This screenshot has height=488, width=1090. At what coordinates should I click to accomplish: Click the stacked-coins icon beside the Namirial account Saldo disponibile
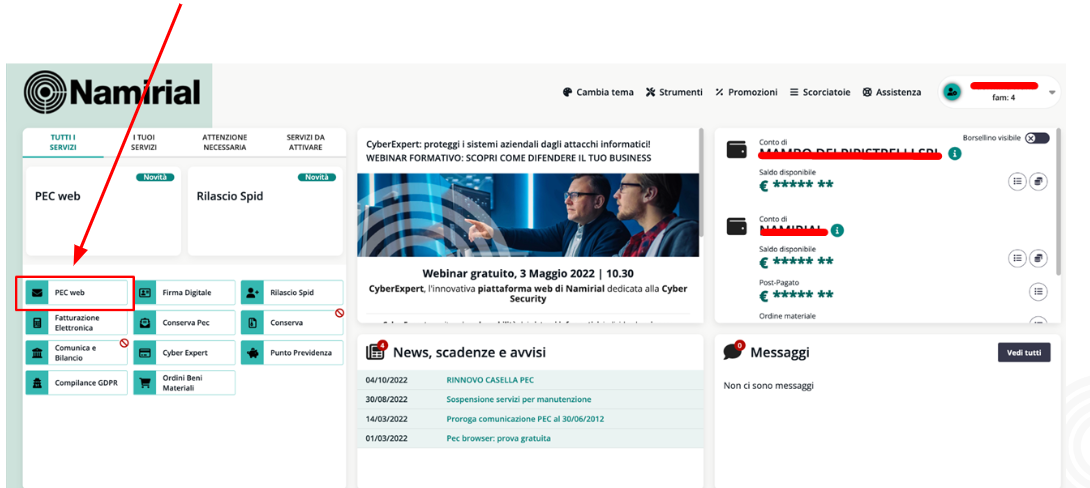tap(1039, 258)
